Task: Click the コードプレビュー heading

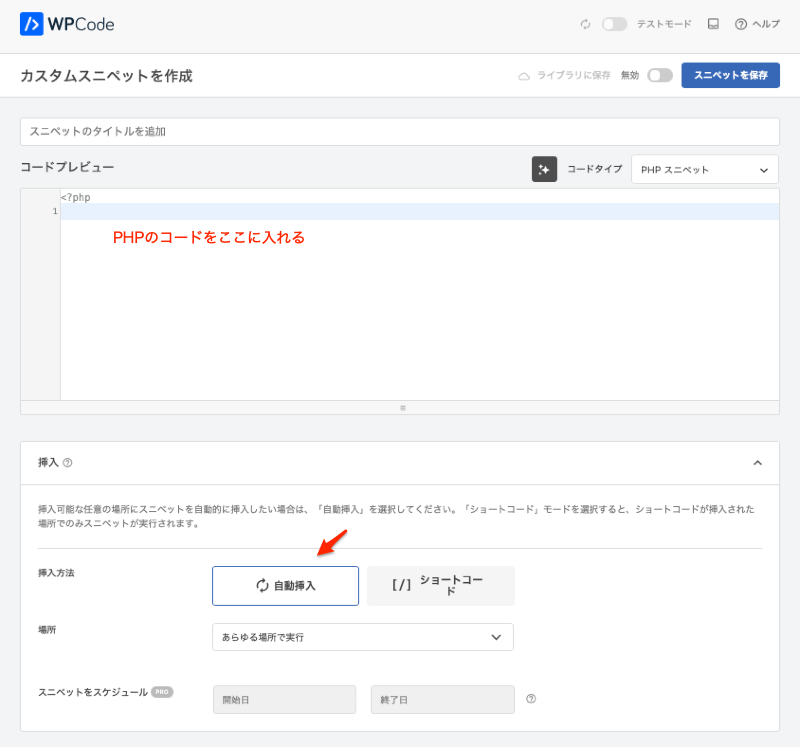Action: pyautogui.click(x=67, y=167)
